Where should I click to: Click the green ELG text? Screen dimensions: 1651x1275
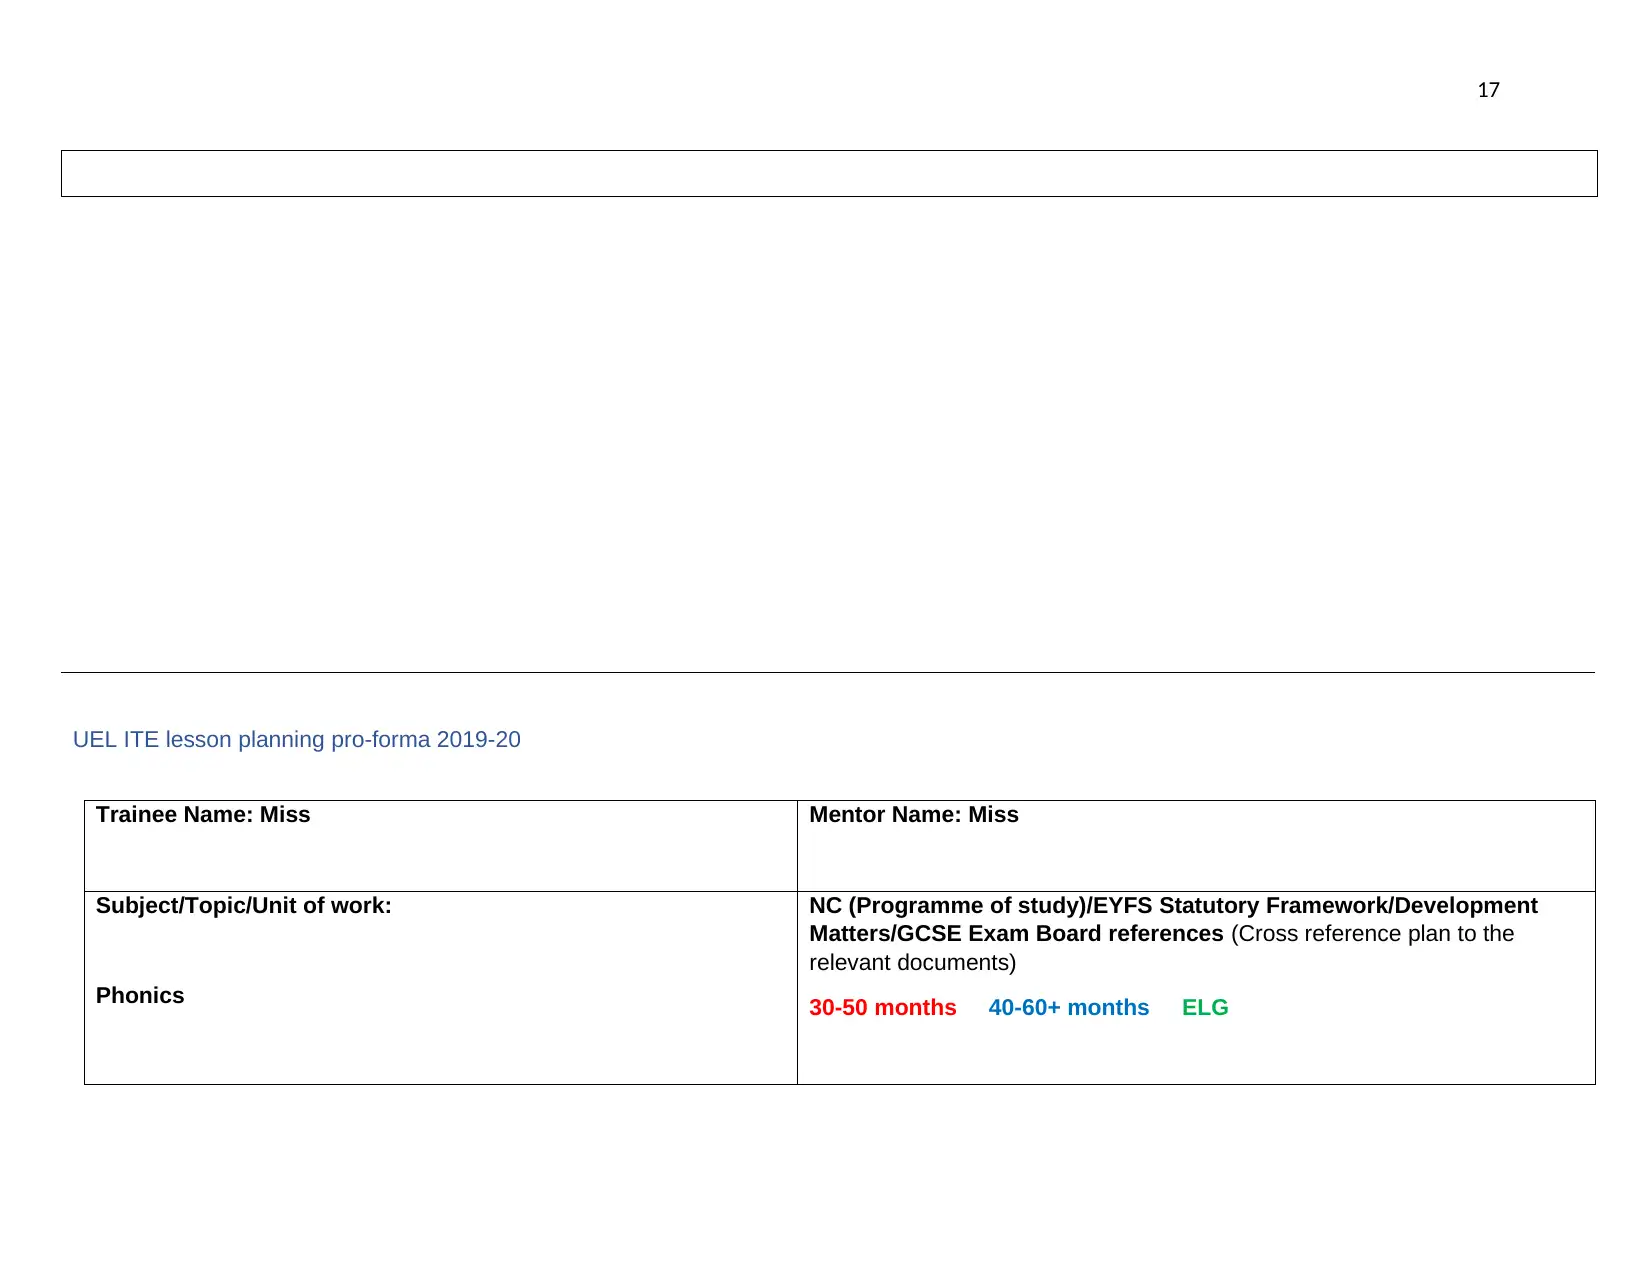[1205, 1007]
